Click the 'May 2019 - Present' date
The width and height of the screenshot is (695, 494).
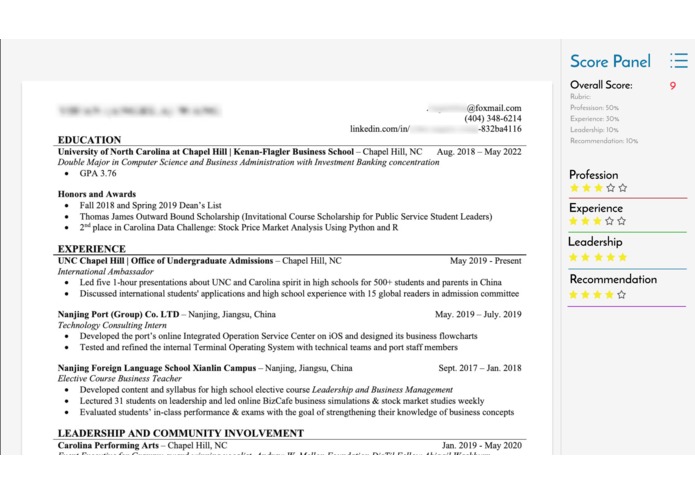(486, 261)
